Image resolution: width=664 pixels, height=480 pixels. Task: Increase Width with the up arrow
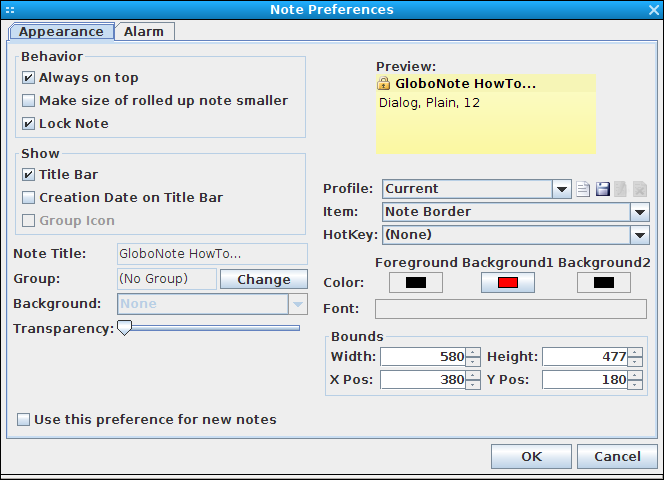473,352
